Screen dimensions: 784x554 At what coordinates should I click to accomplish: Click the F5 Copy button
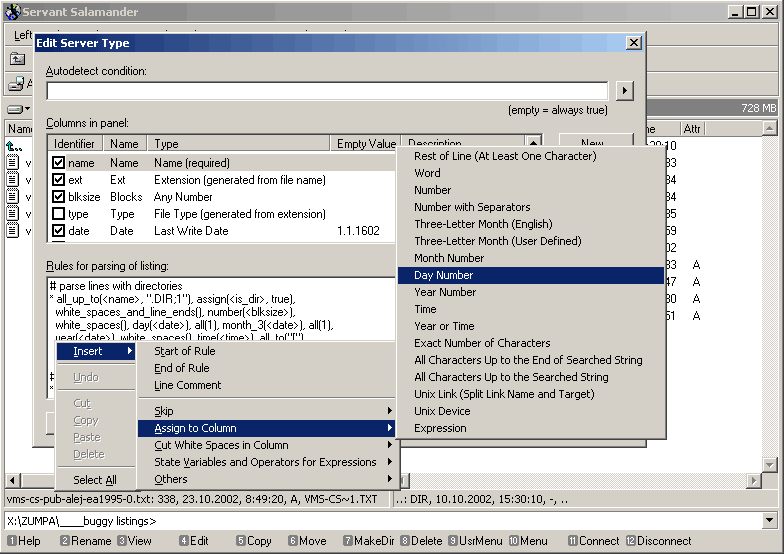(x=254, y=541)
